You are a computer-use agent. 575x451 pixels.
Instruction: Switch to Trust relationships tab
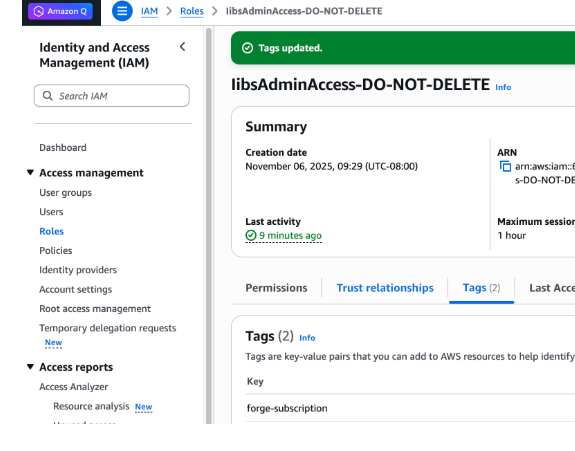[385, 288]
